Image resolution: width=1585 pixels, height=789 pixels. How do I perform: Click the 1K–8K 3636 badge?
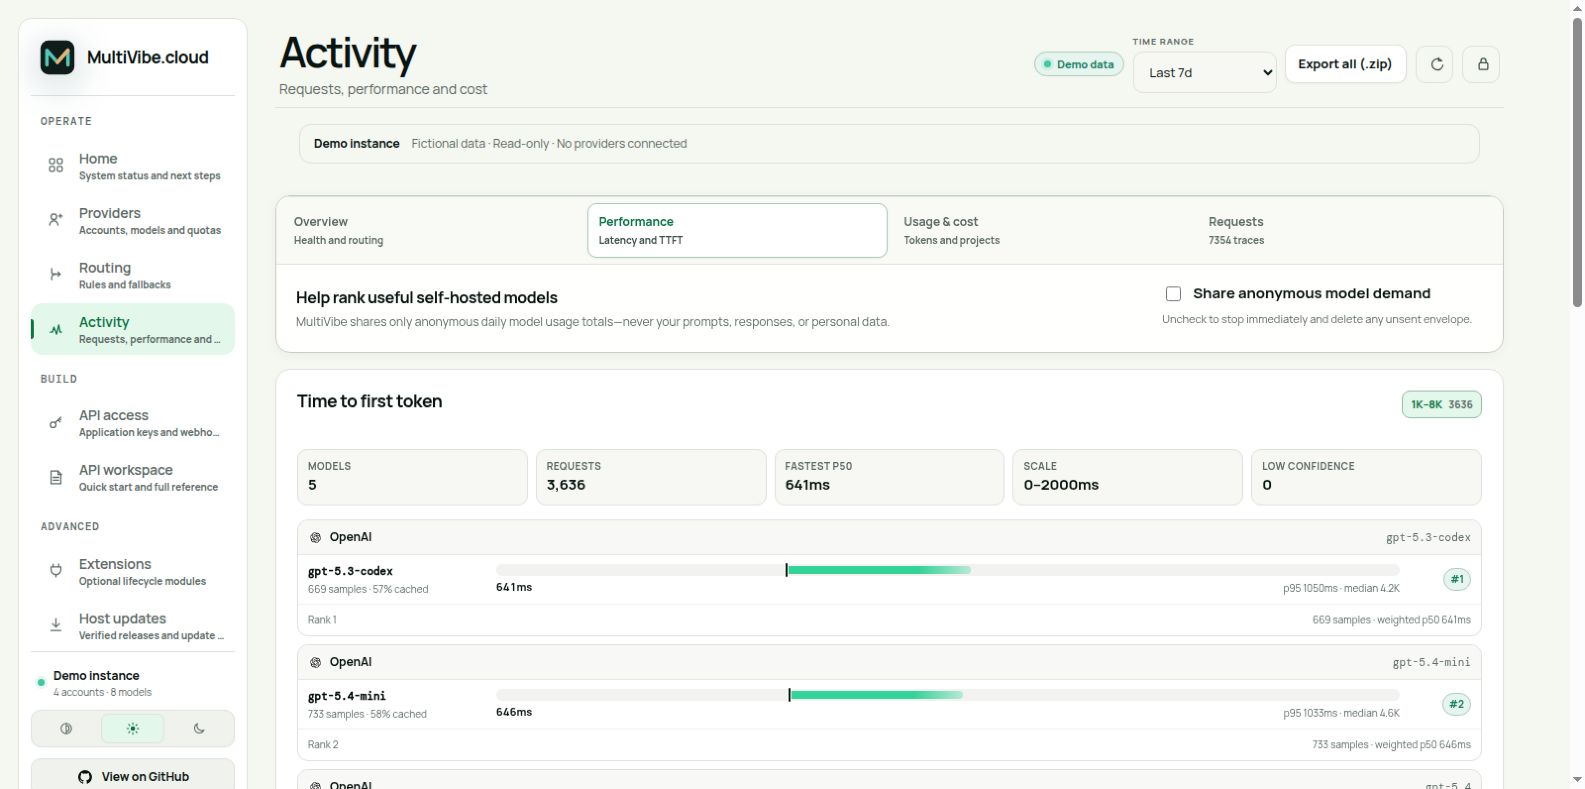pos(1441,404)
